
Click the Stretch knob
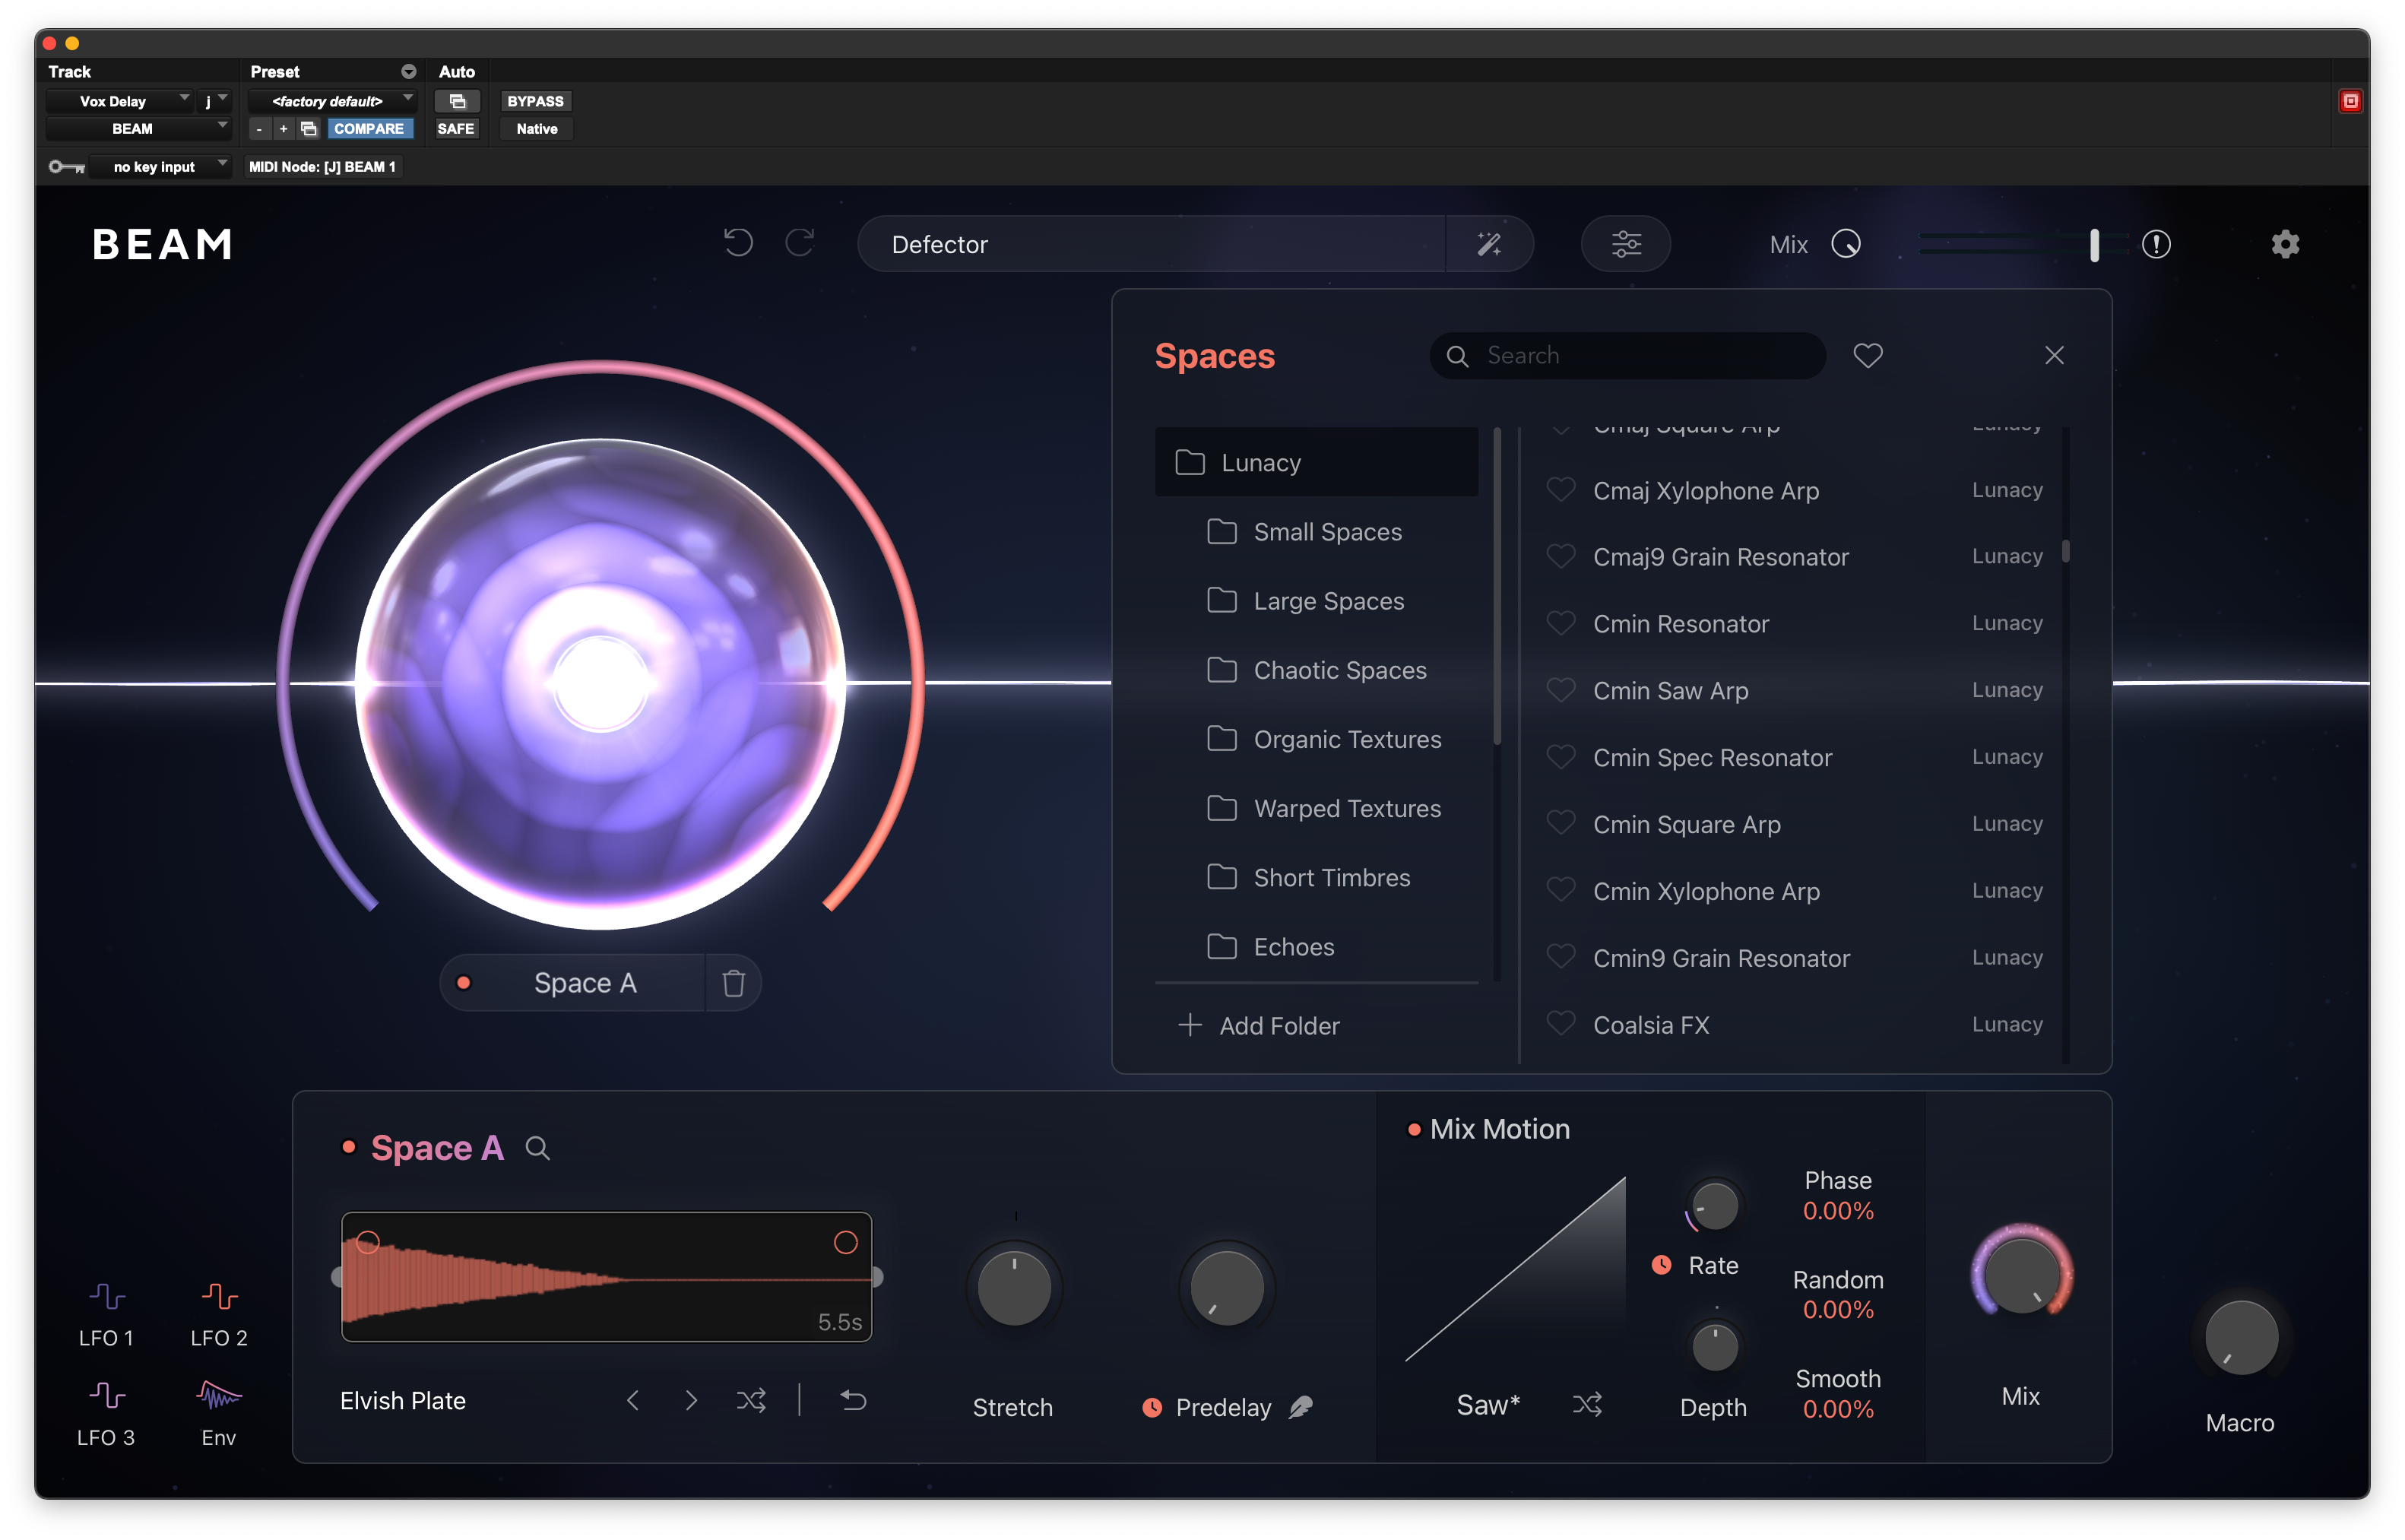pos(1013,1287)
